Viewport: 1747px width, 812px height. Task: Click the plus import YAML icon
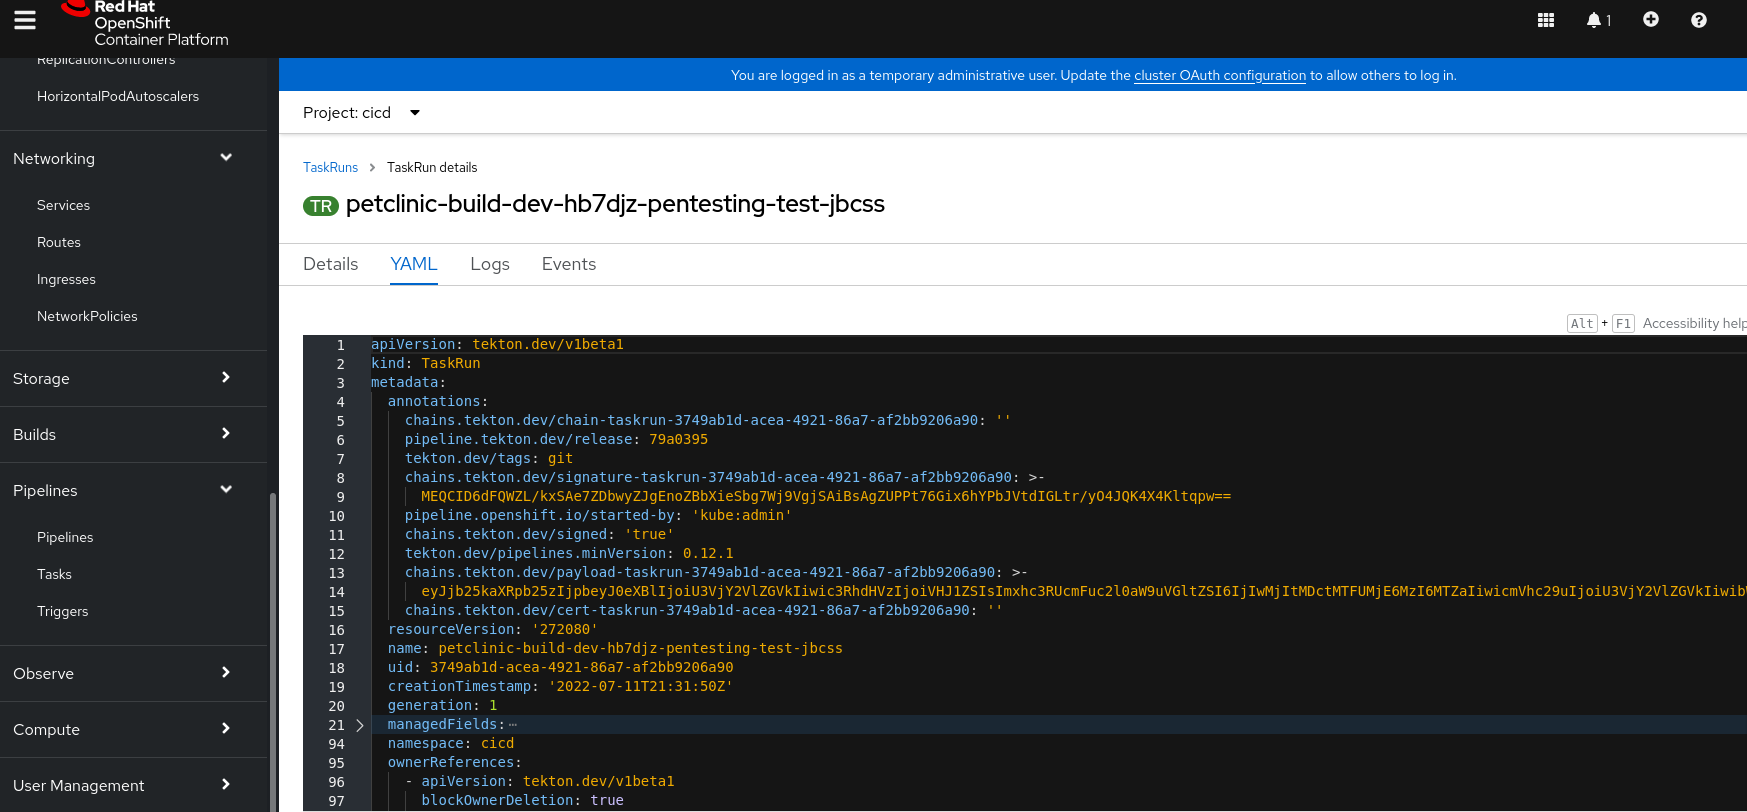[x=1651, y=19]
